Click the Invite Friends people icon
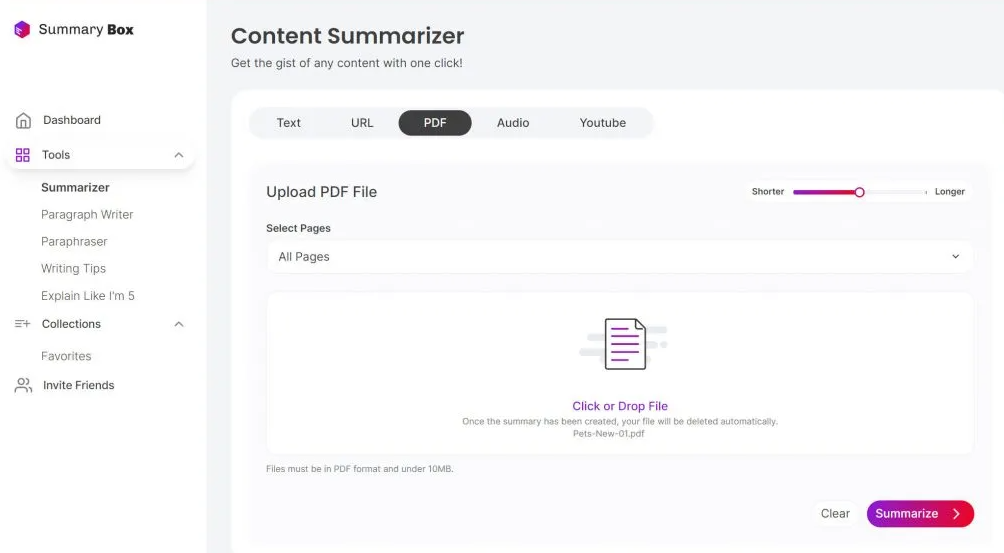The width and height of the screenshot is (1004, 553). point(23,385)
